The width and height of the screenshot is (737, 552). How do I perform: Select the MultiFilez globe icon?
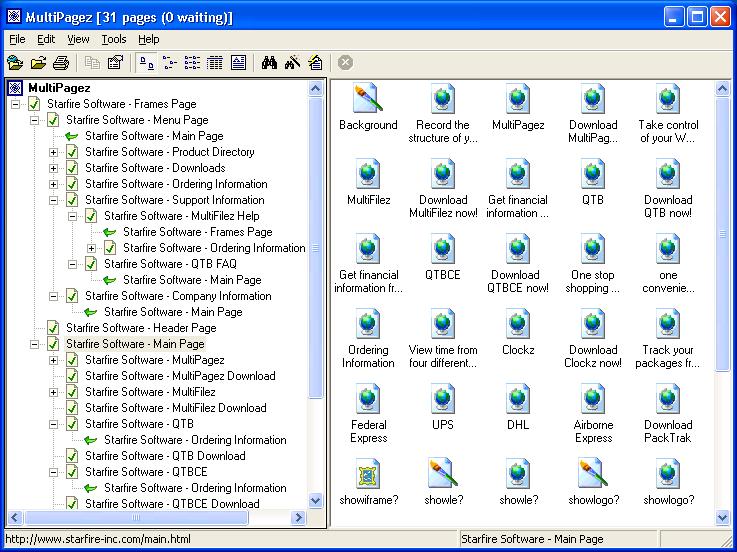[368, 173]
